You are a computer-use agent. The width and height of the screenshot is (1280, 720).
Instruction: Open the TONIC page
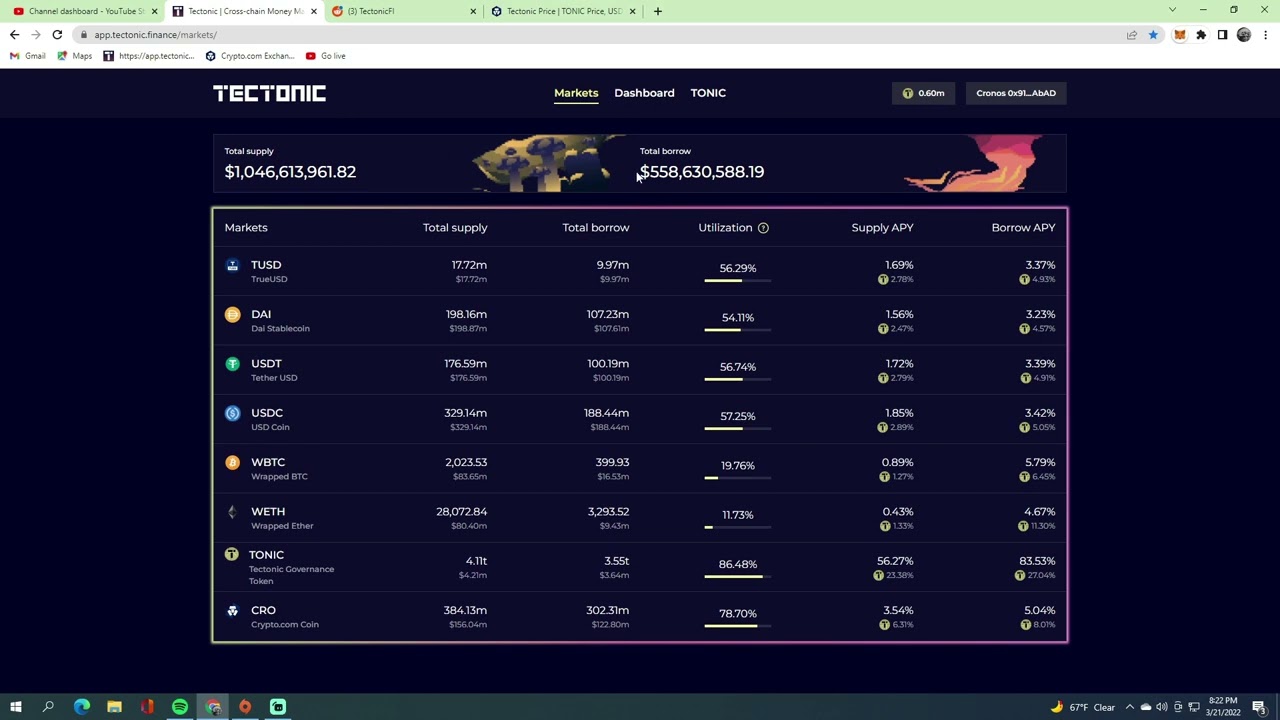(x=708, y=93)
